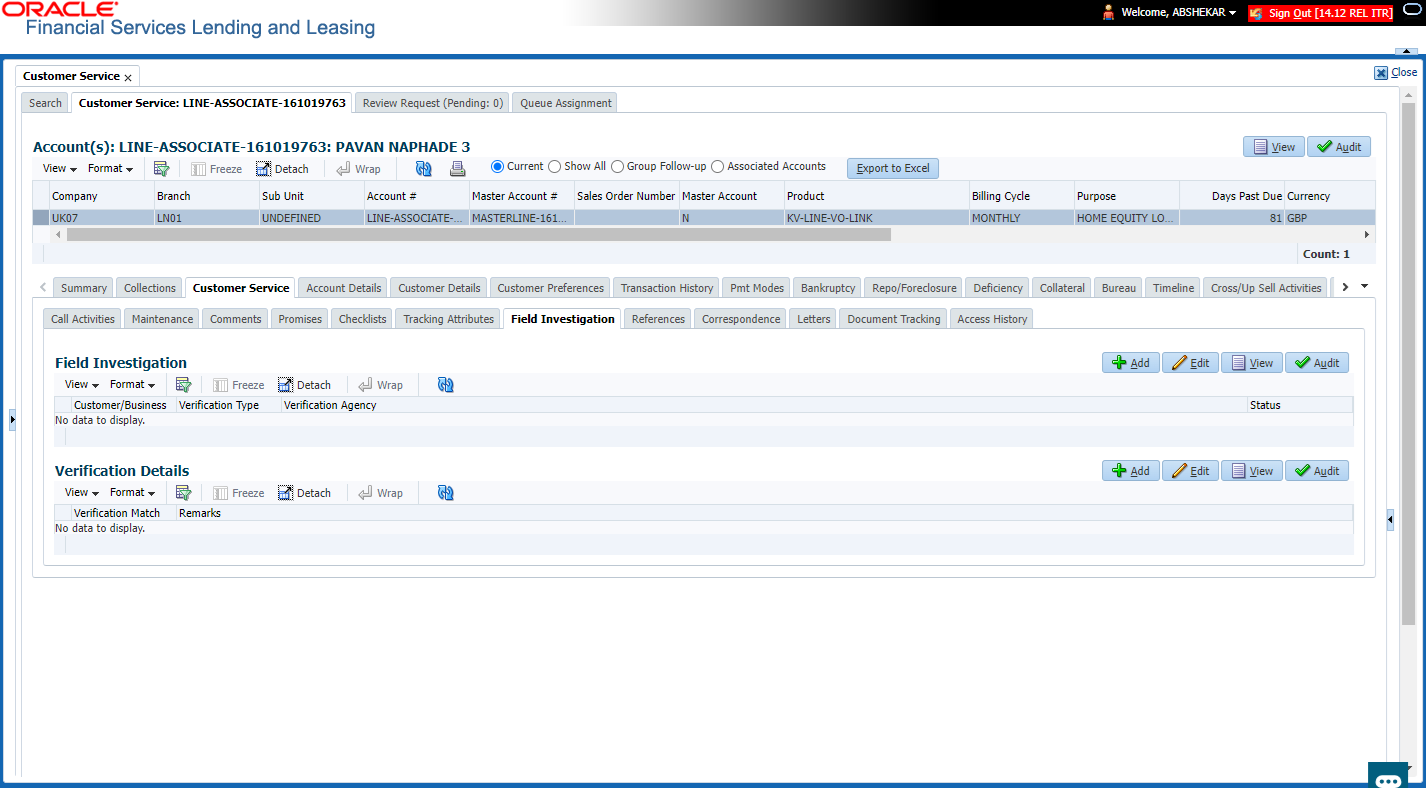Open the Queue Assignment tab
Image resolution: width=1426 pixels, height=788 pixels.
pyautogui.click(x=566, y=103)
